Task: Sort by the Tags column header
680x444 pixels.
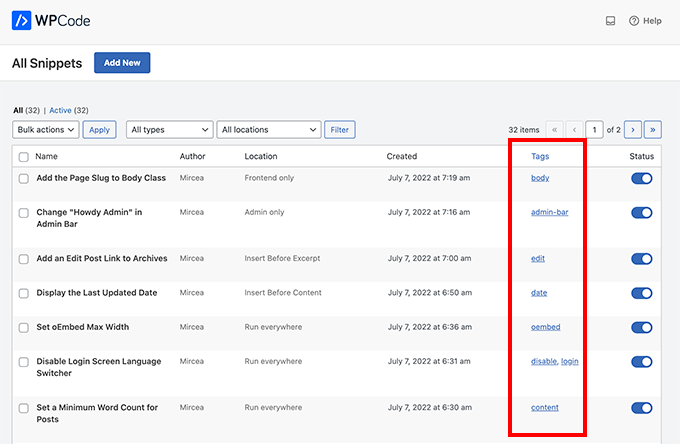Action: pos(540,156)
